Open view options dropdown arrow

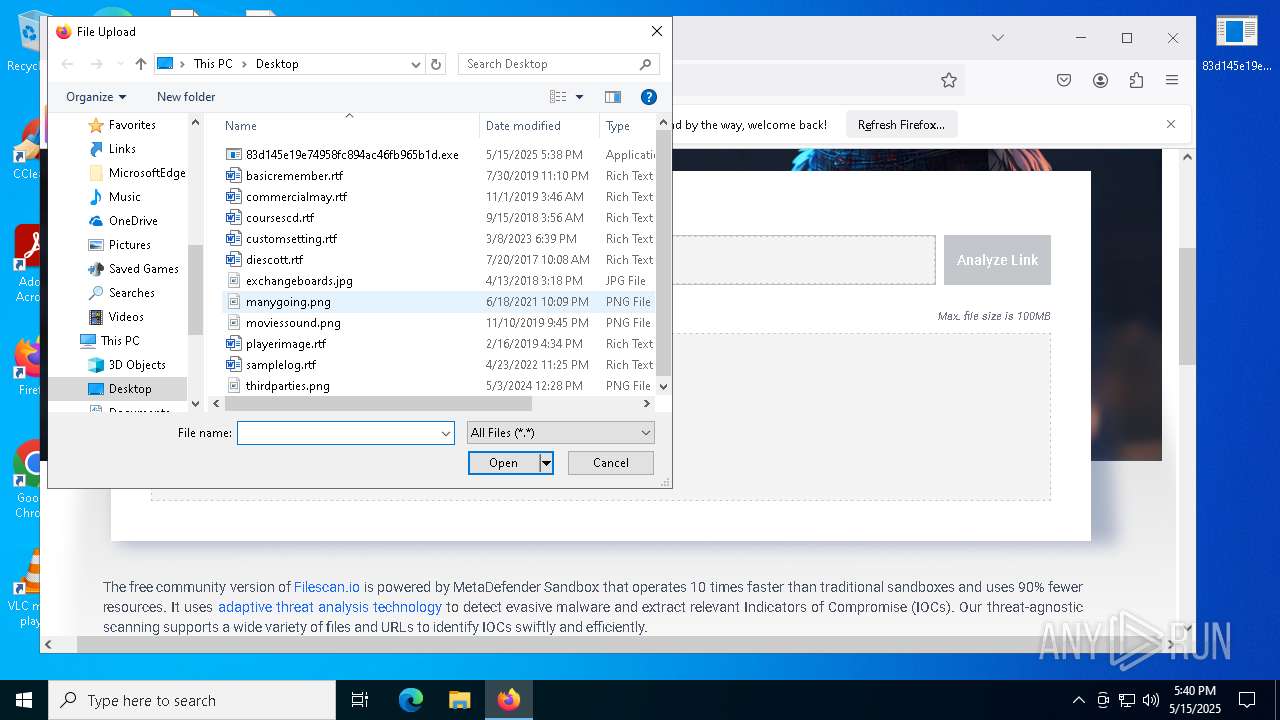pyautogui.click(x=579, y=97)
